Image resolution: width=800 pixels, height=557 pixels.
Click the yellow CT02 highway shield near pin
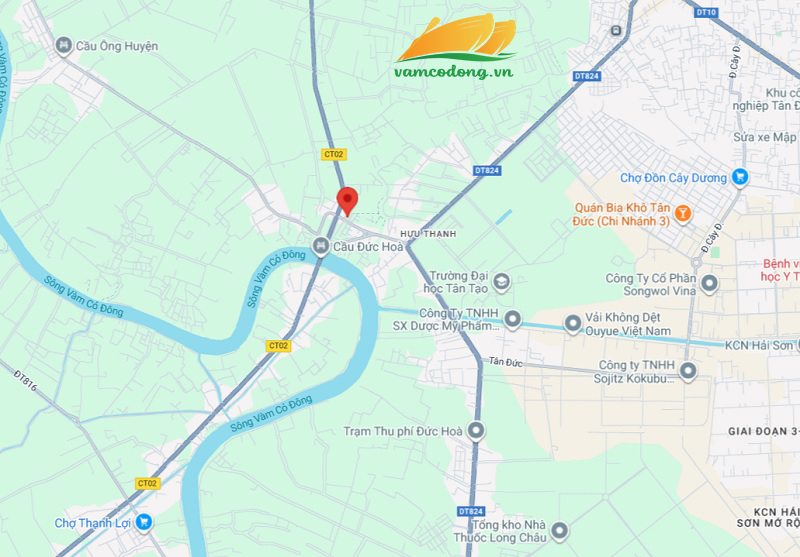pos(334,154)
